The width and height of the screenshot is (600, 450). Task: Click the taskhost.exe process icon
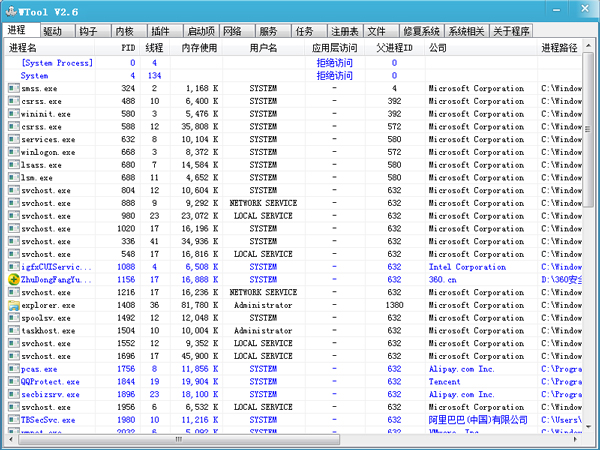coord(14,331)
